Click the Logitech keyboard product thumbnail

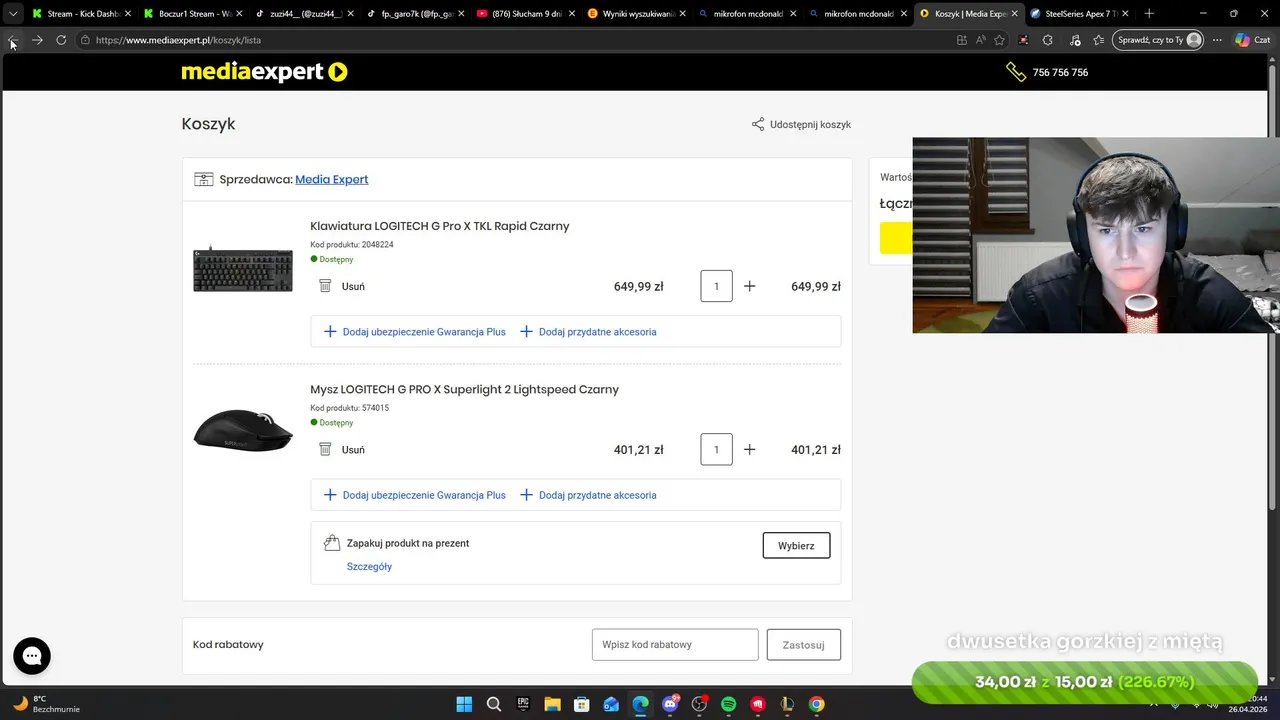tap(243, 268)
